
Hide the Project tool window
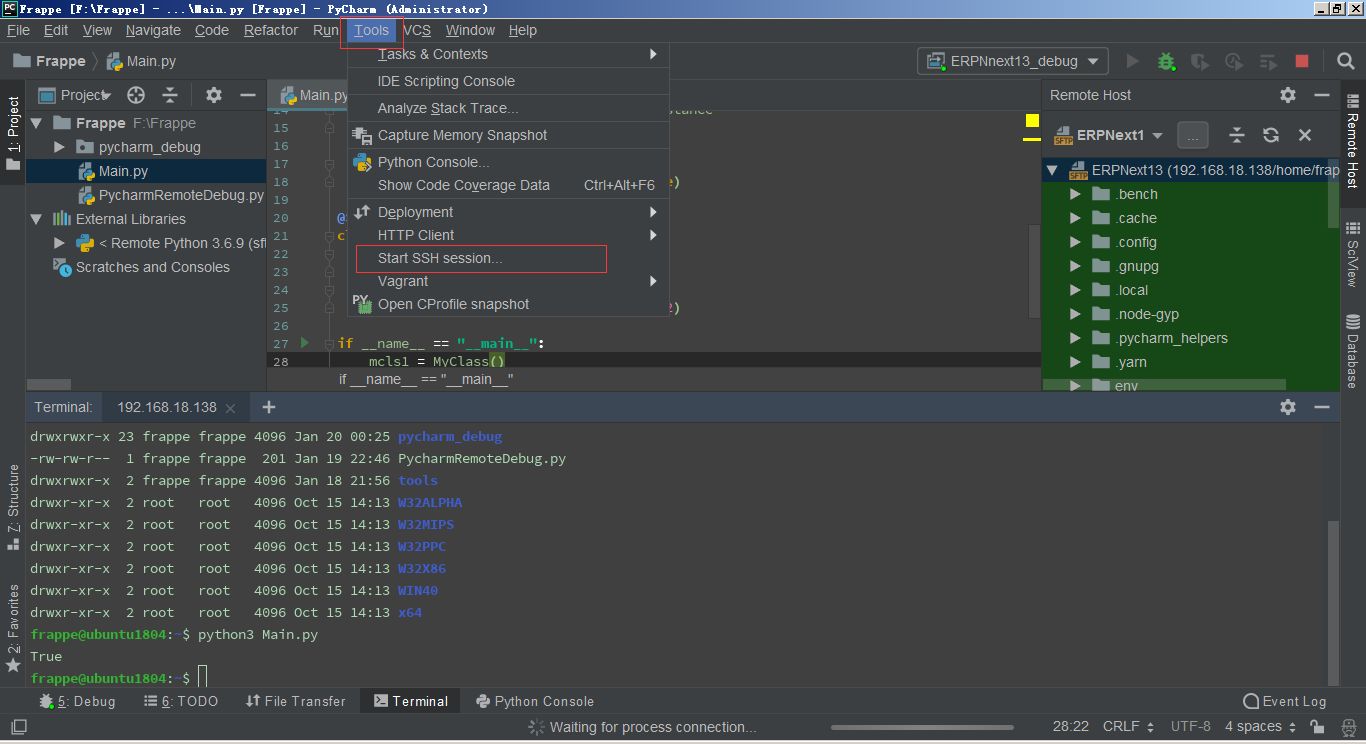click(x=248, y=95)
